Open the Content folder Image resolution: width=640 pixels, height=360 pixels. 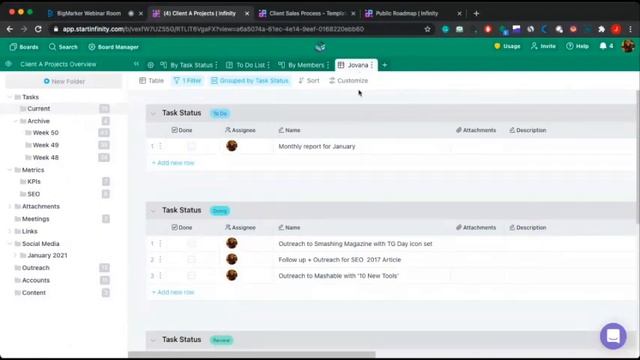pyautogui.click(x=33, y=293)
